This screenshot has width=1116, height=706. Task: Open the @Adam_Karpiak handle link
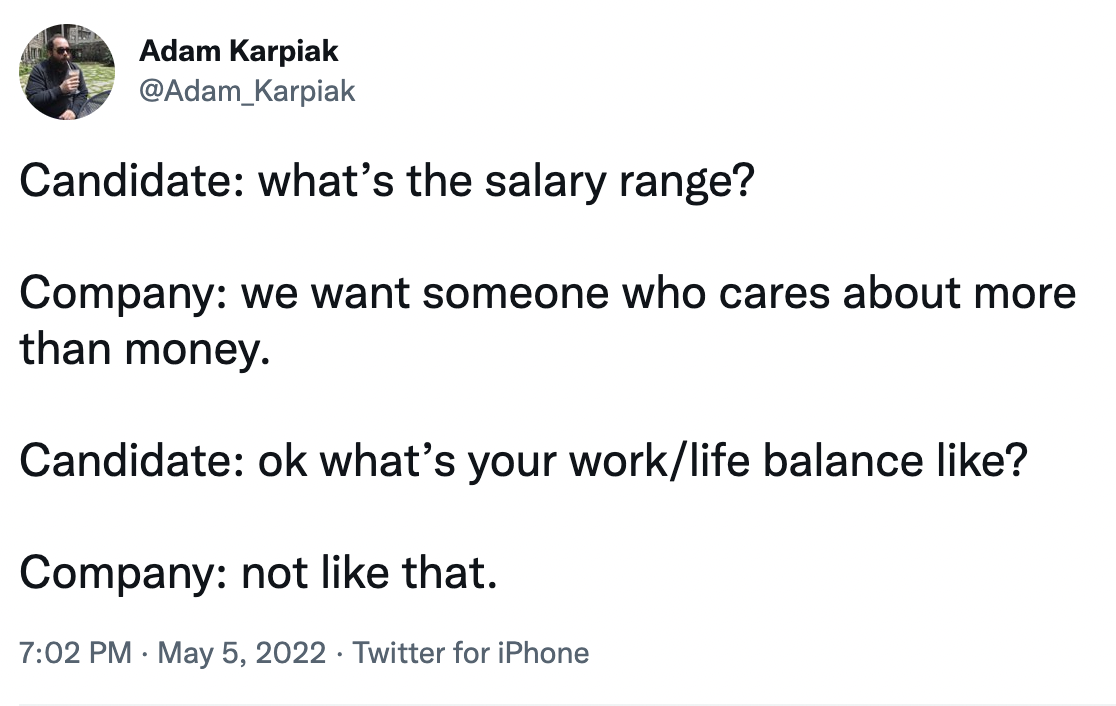click(x=247, y=92)
